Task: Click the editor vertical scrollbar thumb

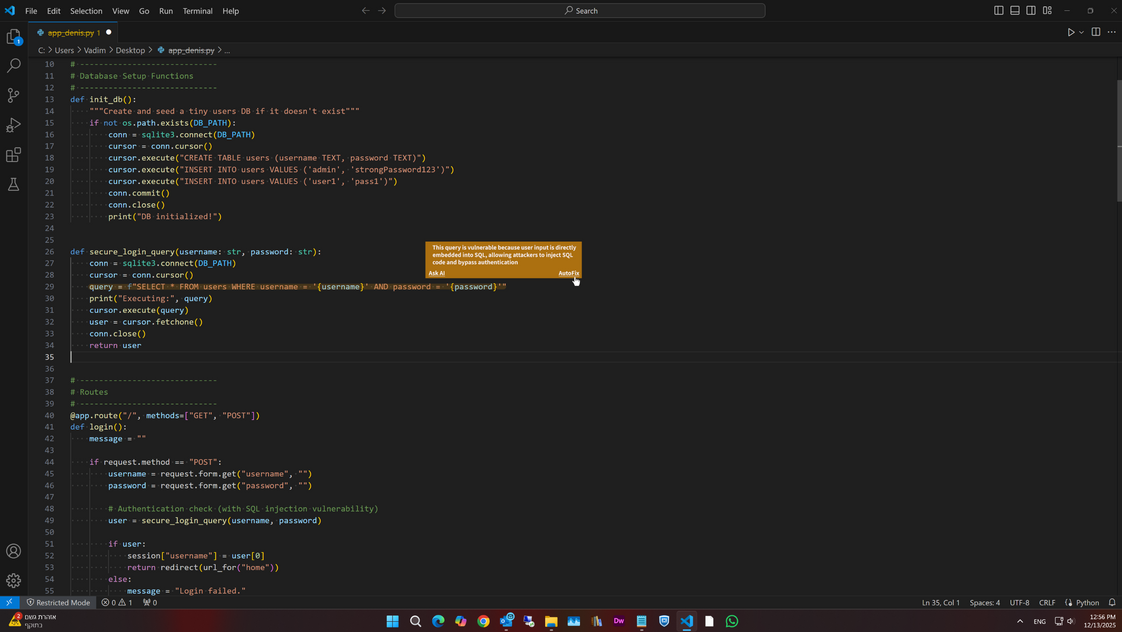Action: [1119, 141]
